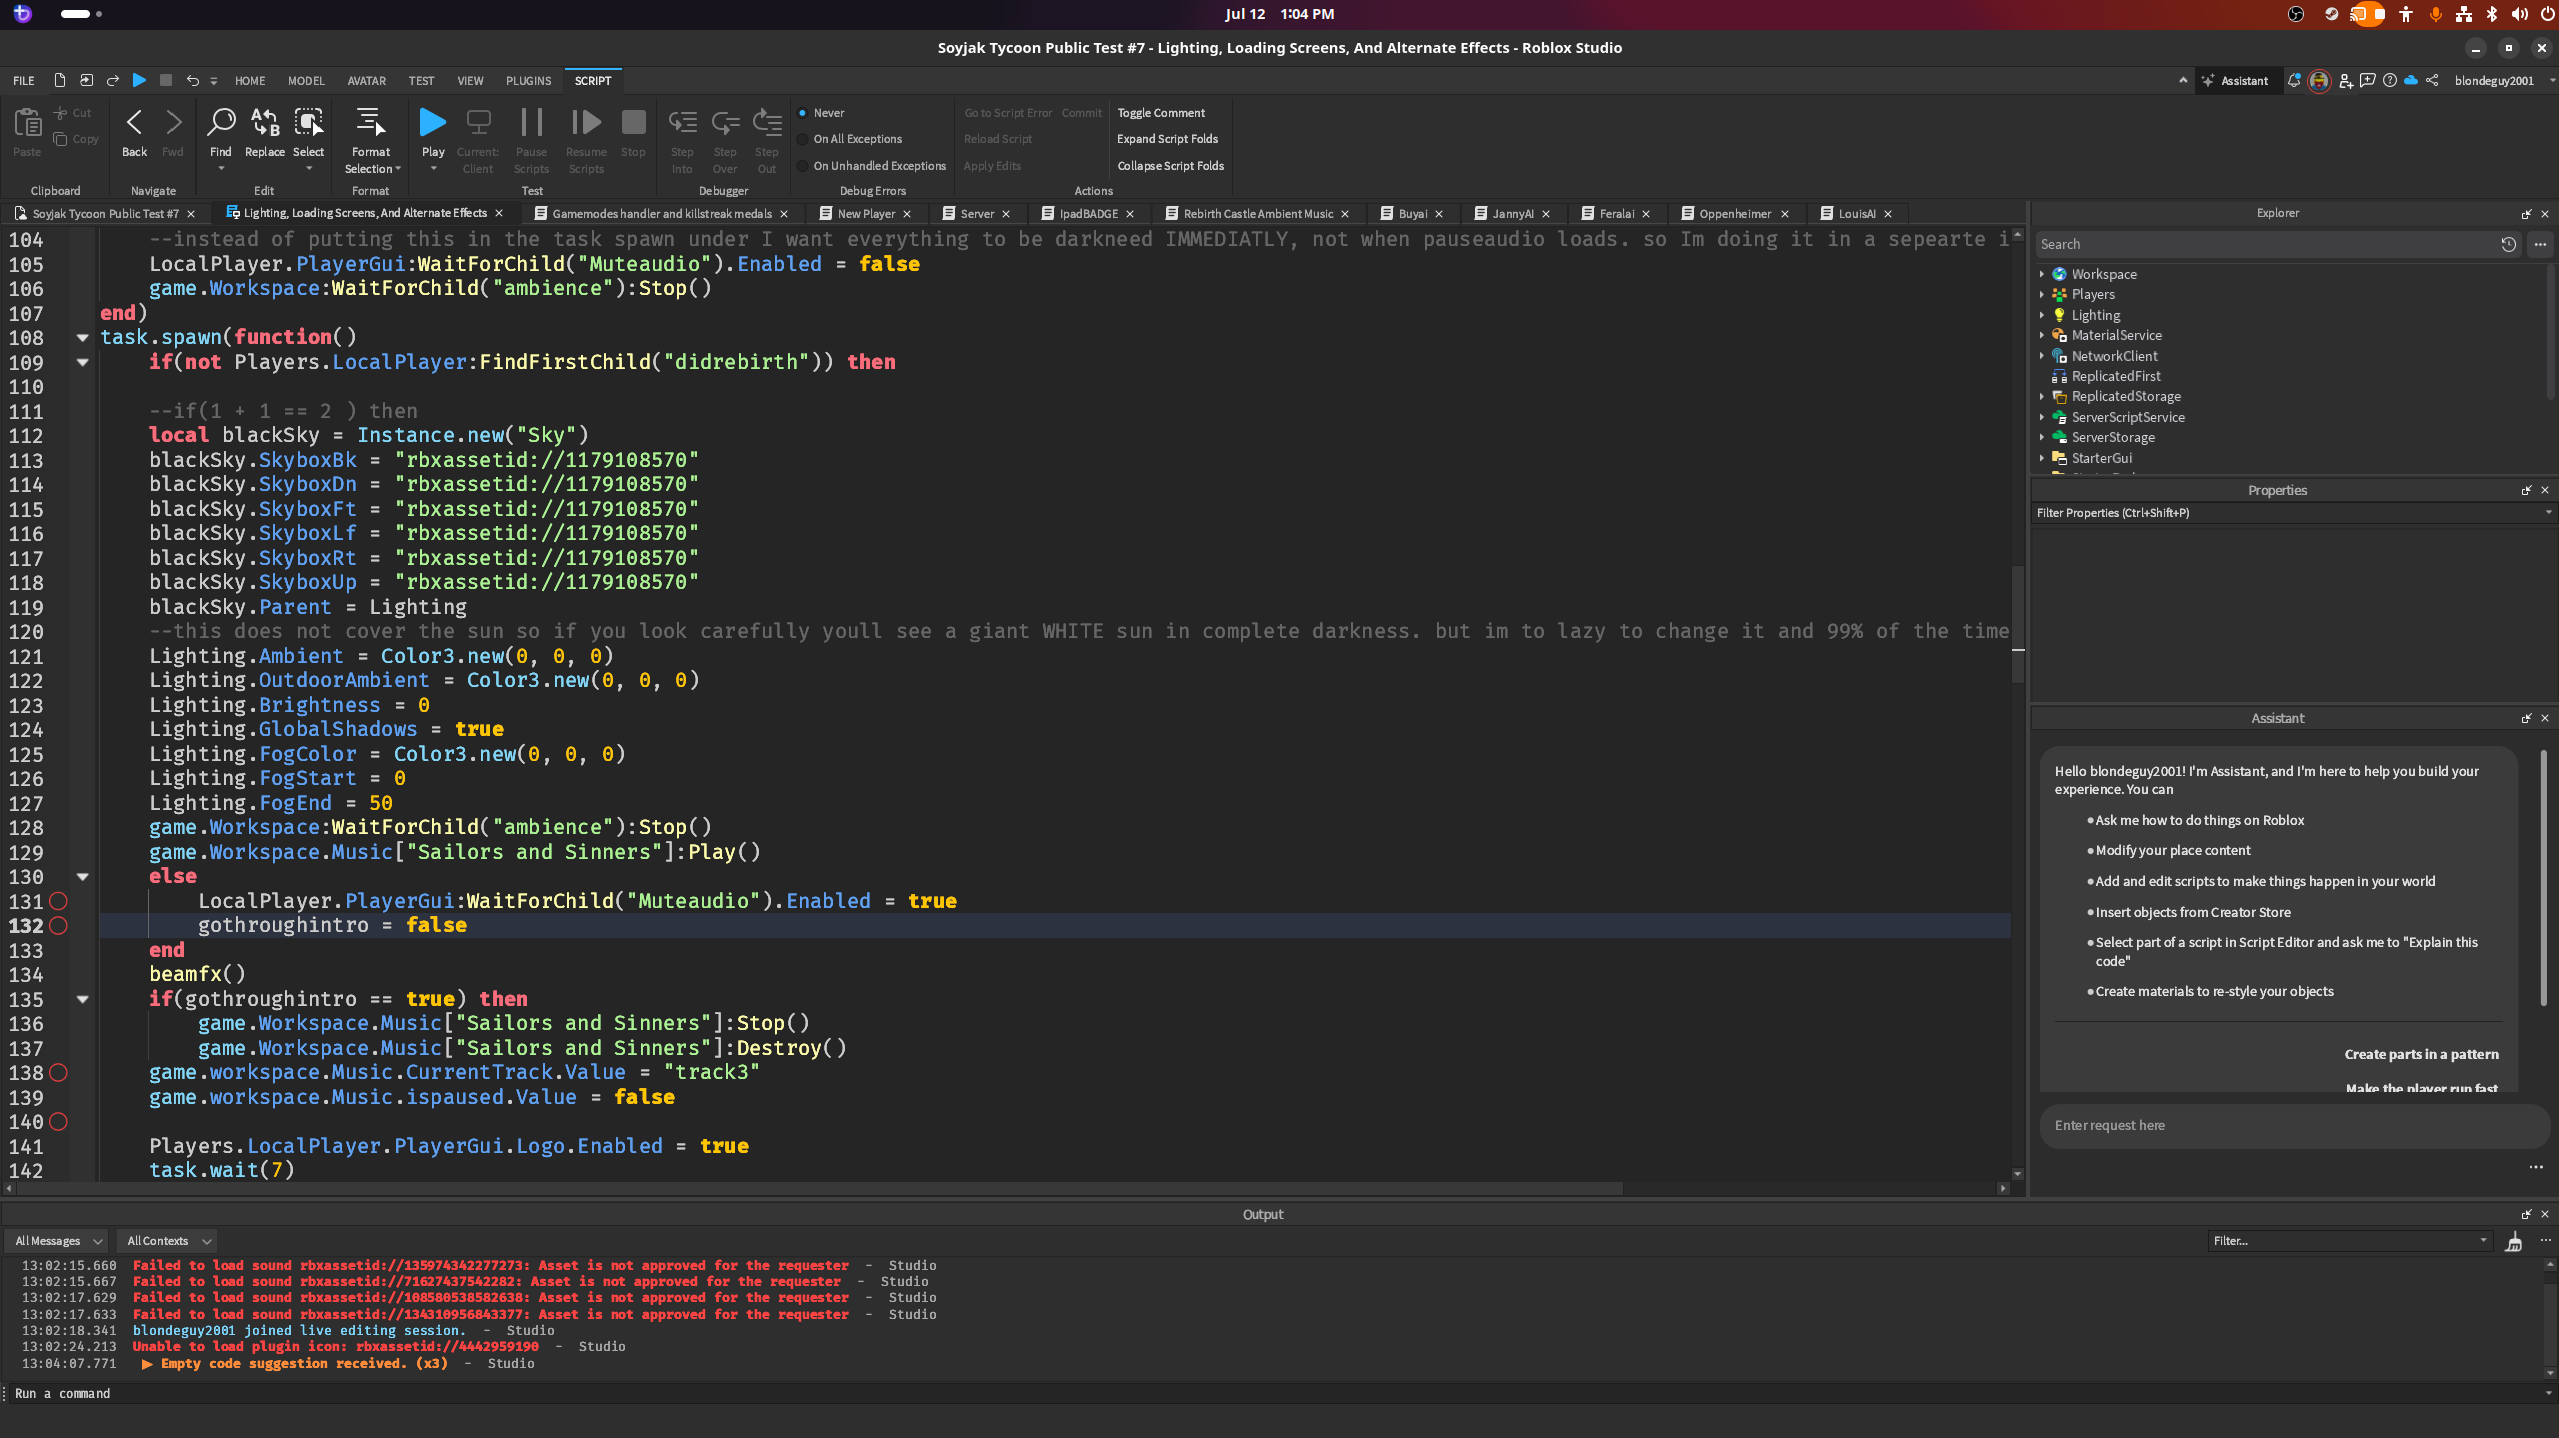Click the Explorer search history icon
Image resolution: width=2559 pixels, height=1438 pixels.
[x=2508, y=244]
